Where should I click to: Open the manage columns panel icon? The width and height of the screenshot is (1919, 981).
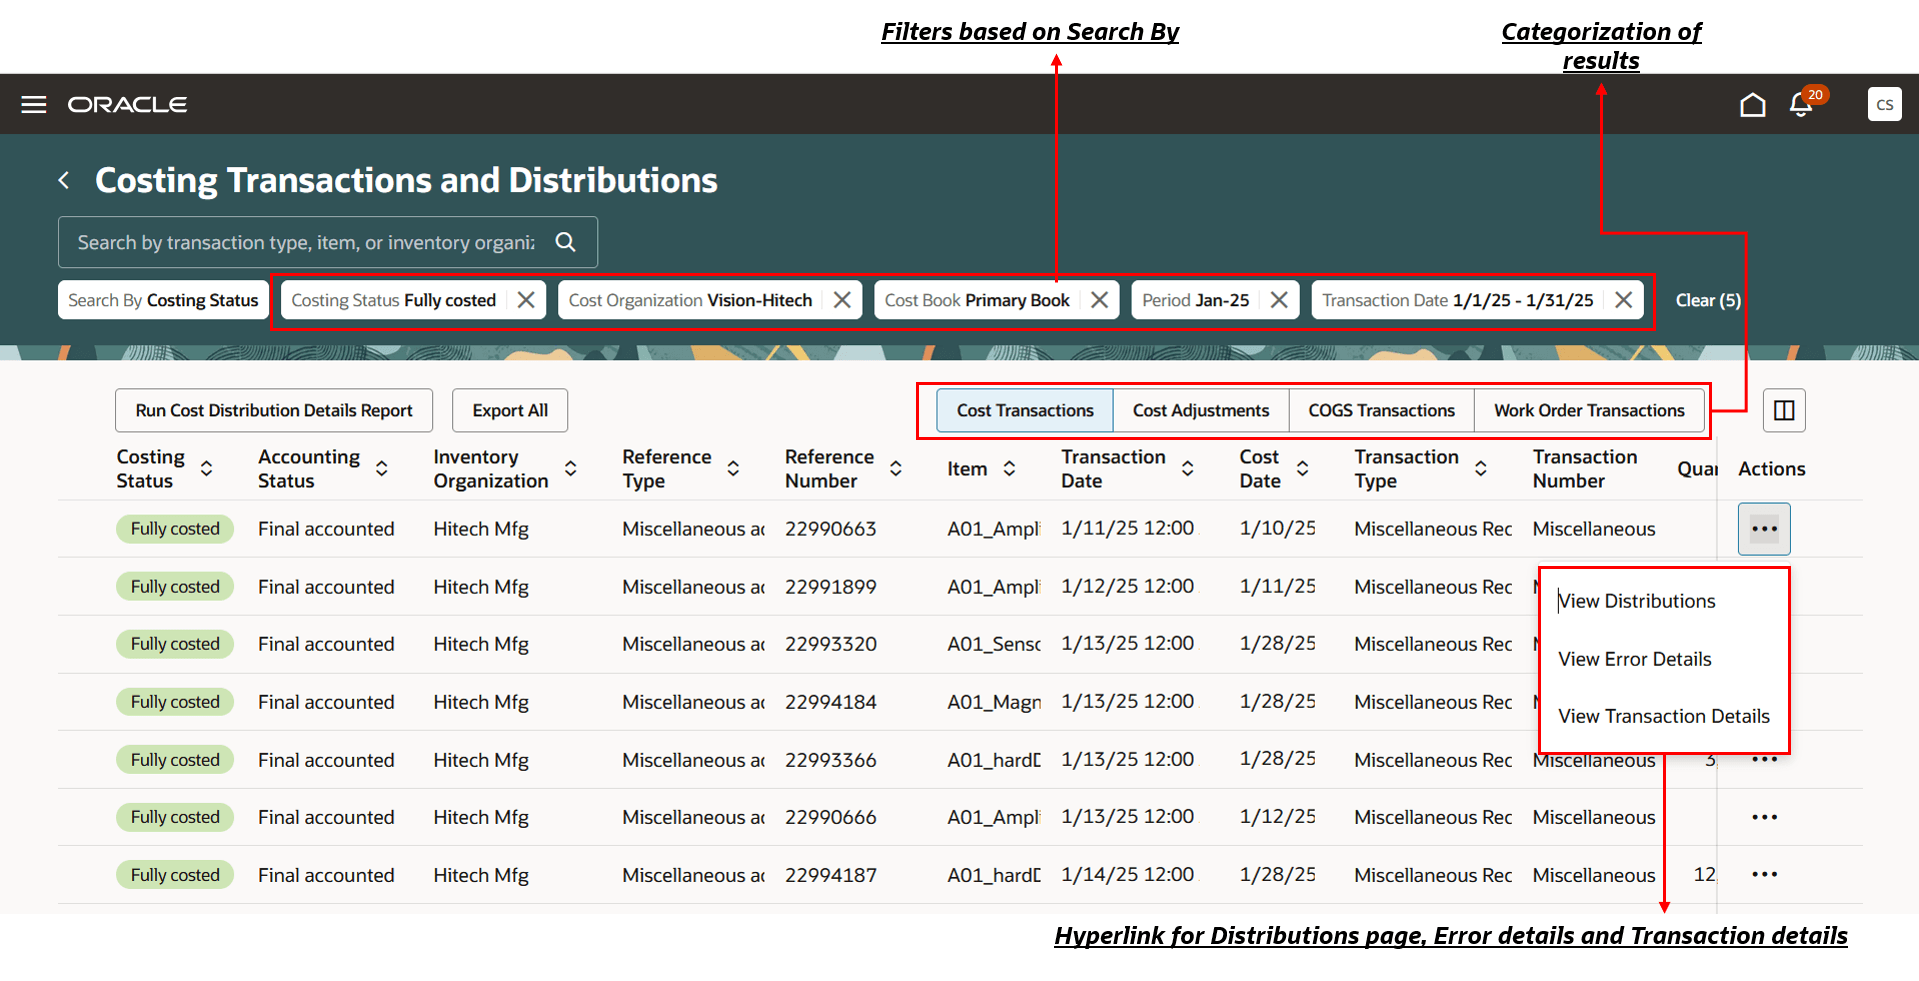[1783, 410]
